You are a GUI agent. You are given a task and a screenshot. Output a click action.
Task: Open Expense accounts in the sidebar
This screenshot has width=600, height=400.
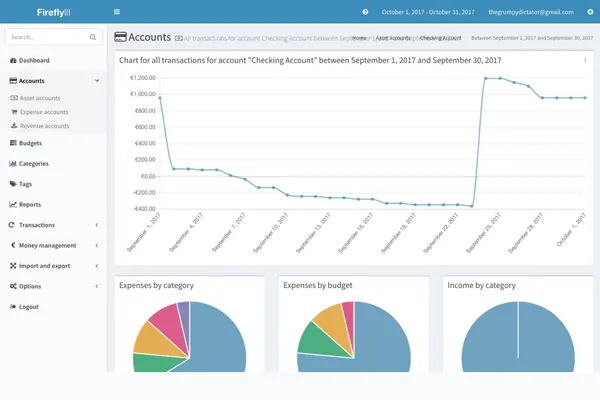[x=43, y=112]
